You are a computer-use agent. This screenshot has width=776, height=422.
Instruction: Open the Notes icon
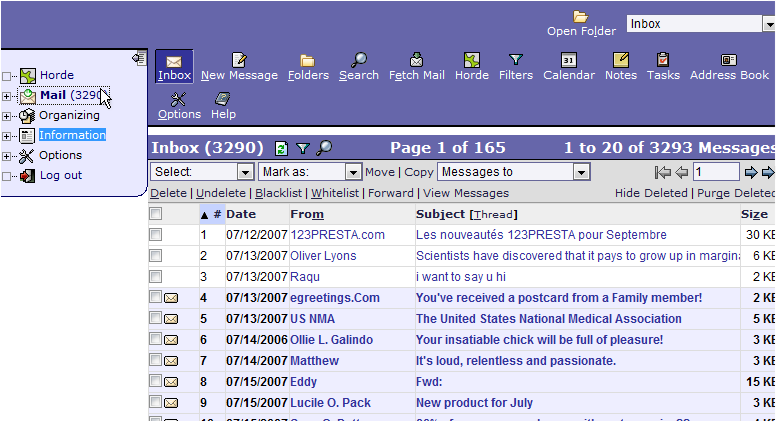pos(620,61)
